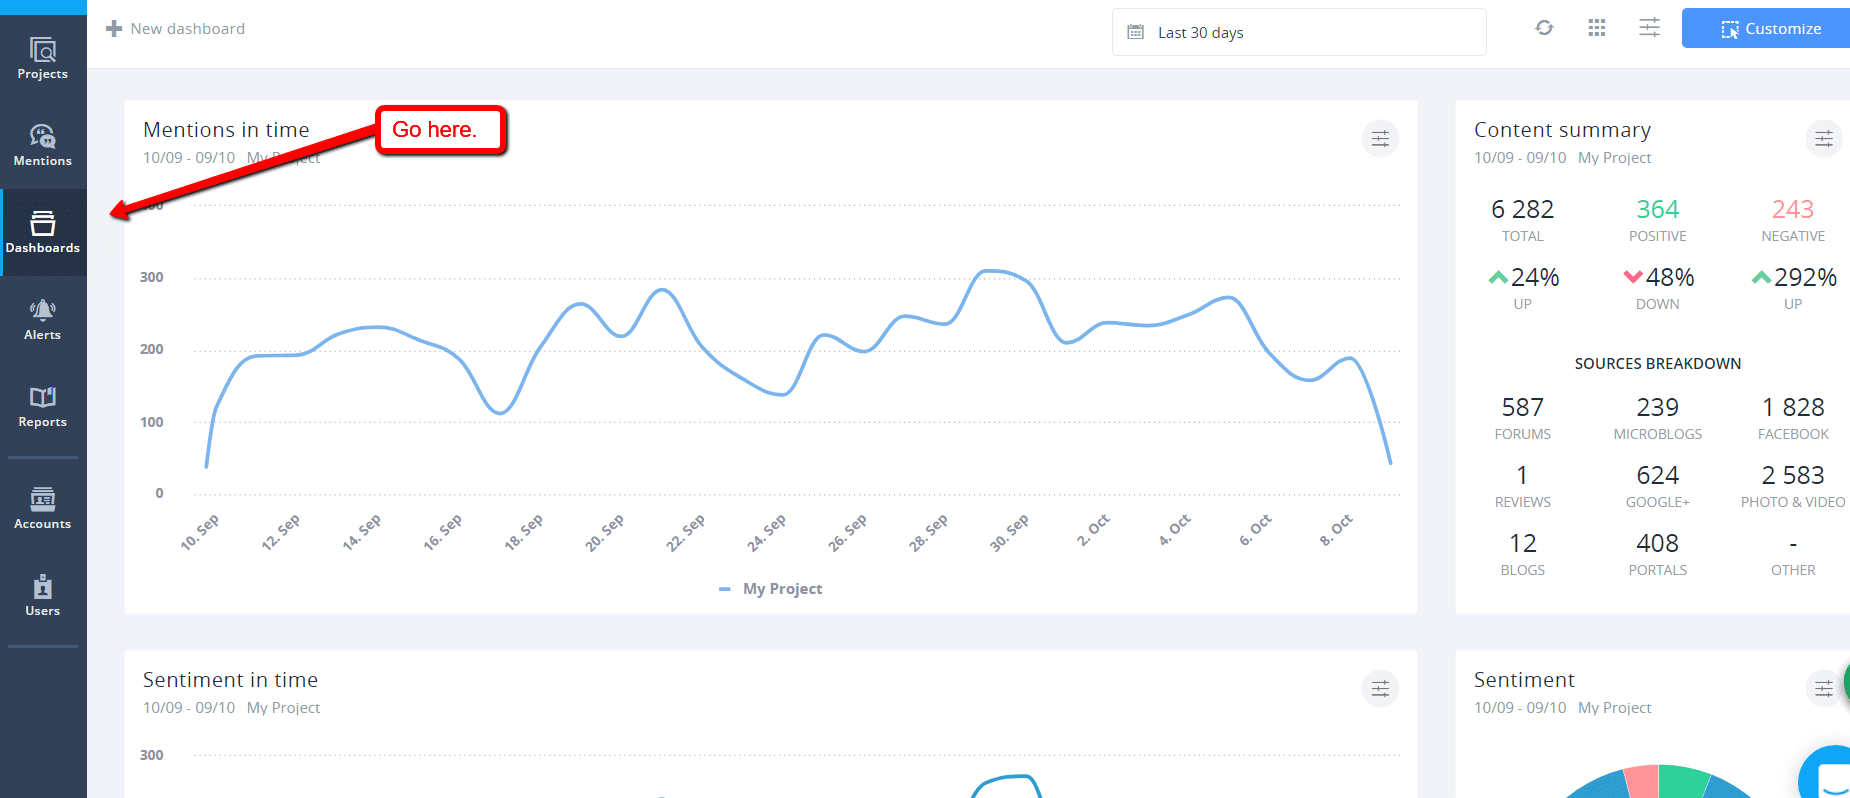This screenshot has width=1850, height=798.
Task: Go to the Mentions section
Action: 43,145
